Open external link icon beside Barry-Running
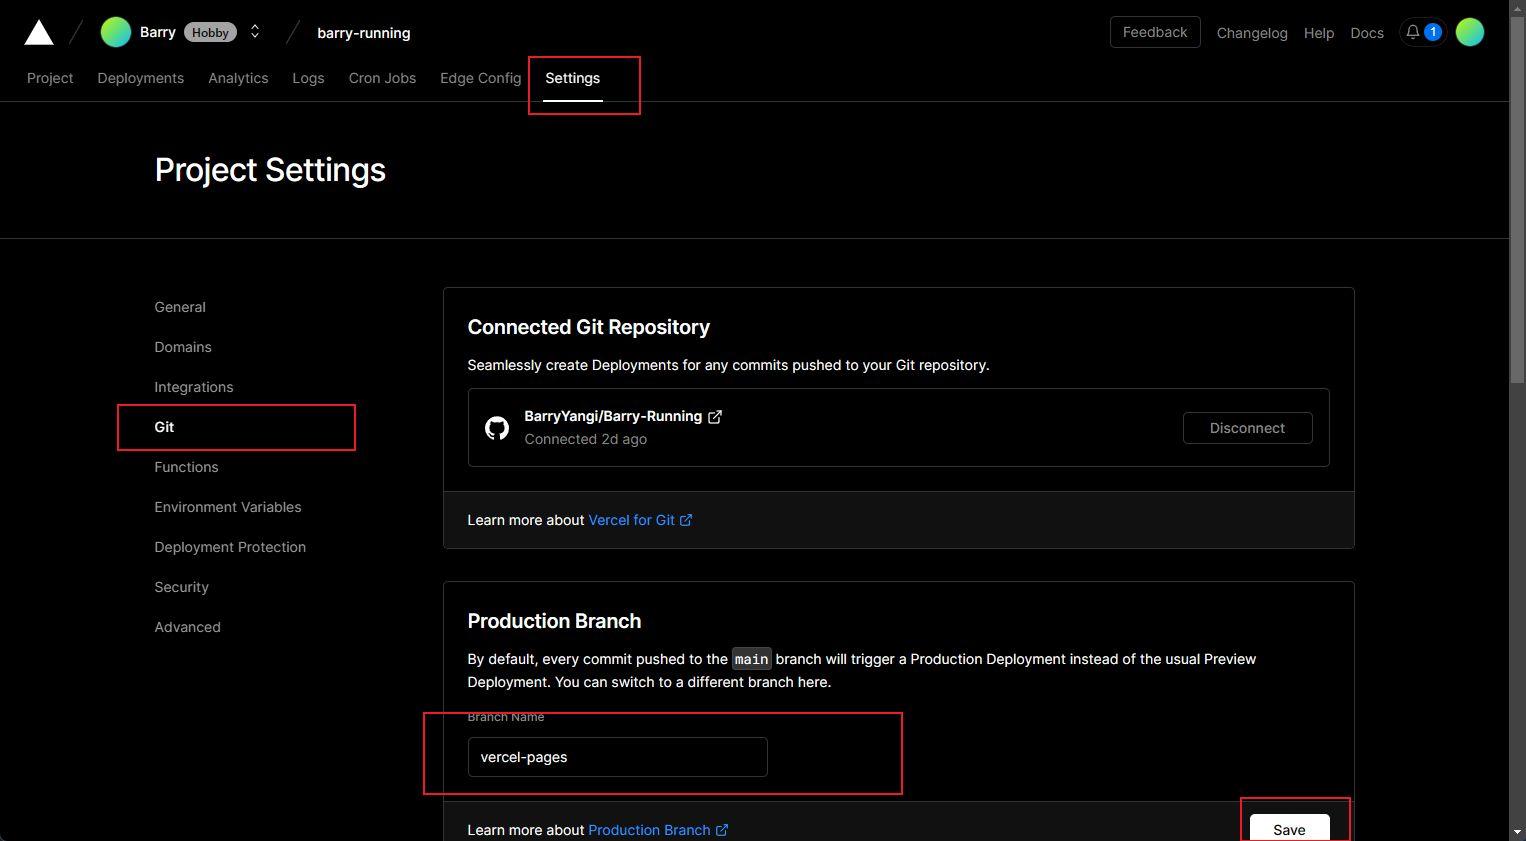This screenshot has width=1526, height=841. click(715, 417)
